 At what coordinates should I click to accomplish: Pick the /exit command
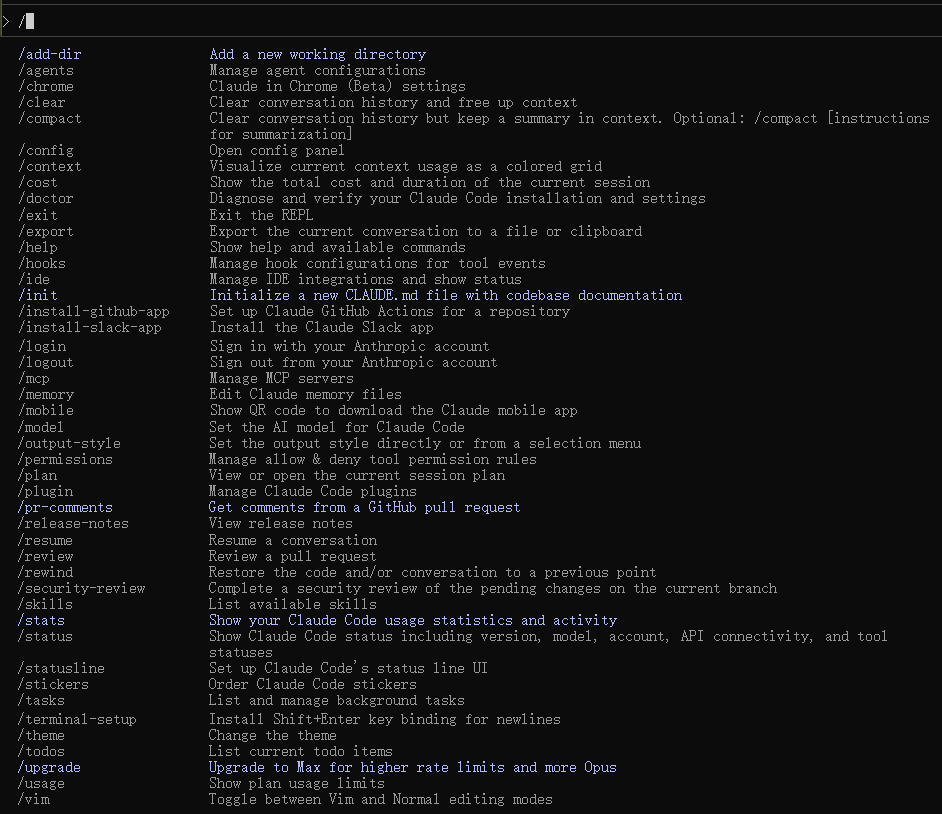click(38, 215)
